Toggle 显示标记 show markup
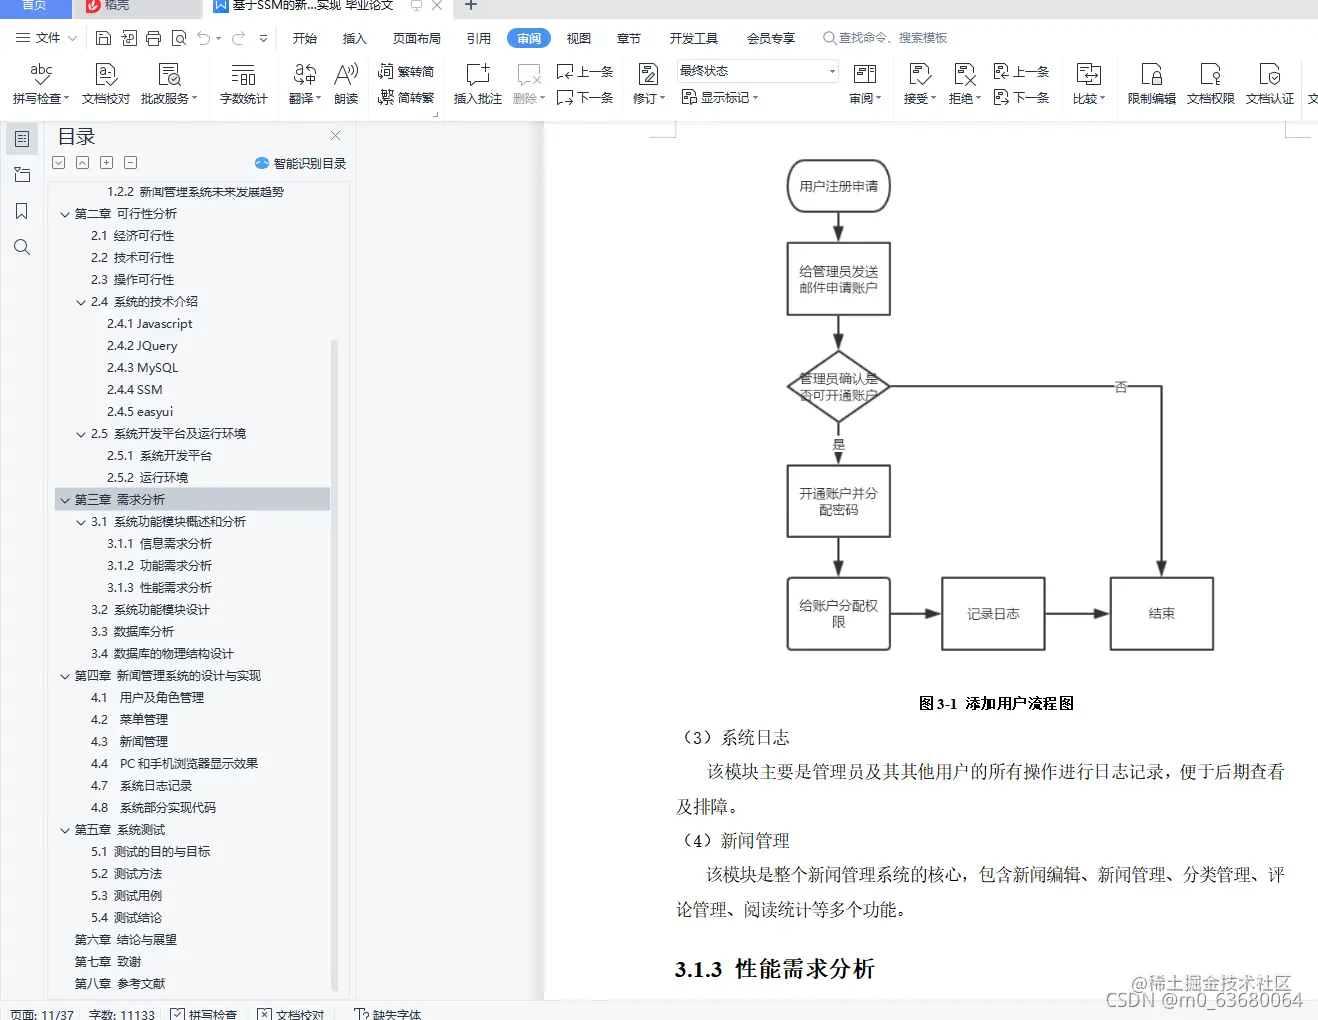The image size is (1318, 1020). (719, 97)
